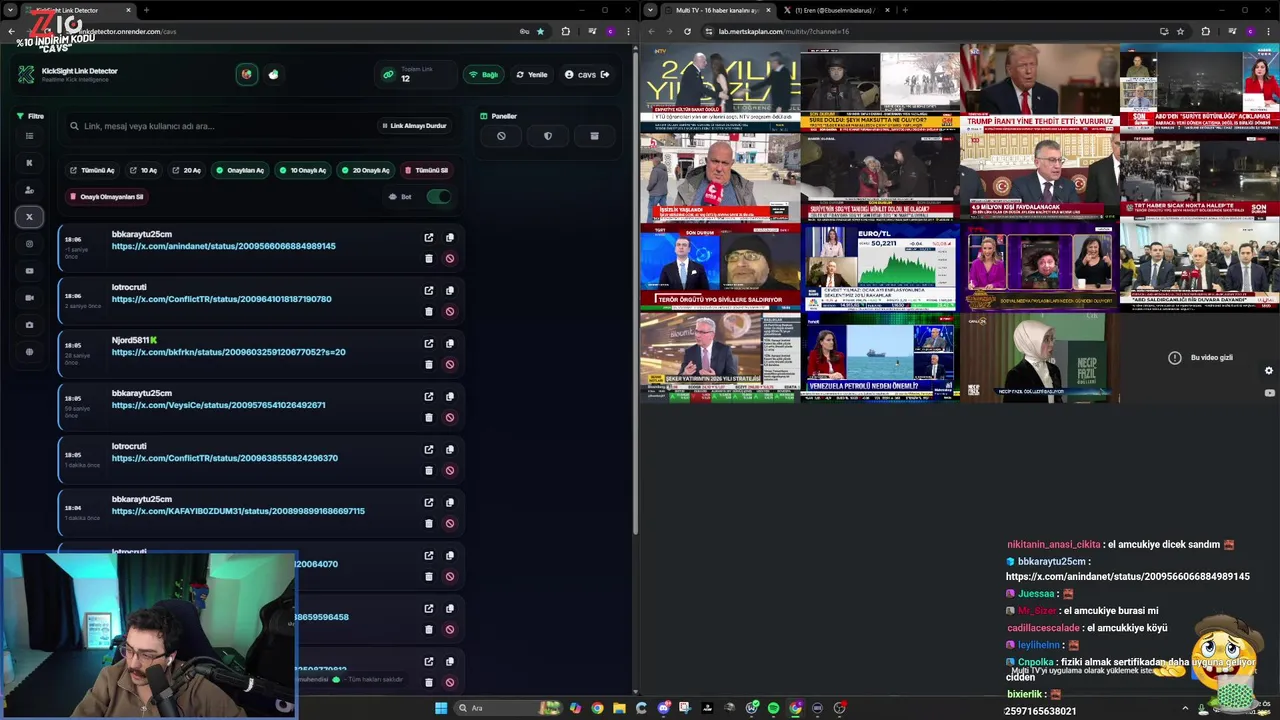Select the Venezuela Petrolü video tile
This screenshot has height=720, width=1280.
coord(880,358)
